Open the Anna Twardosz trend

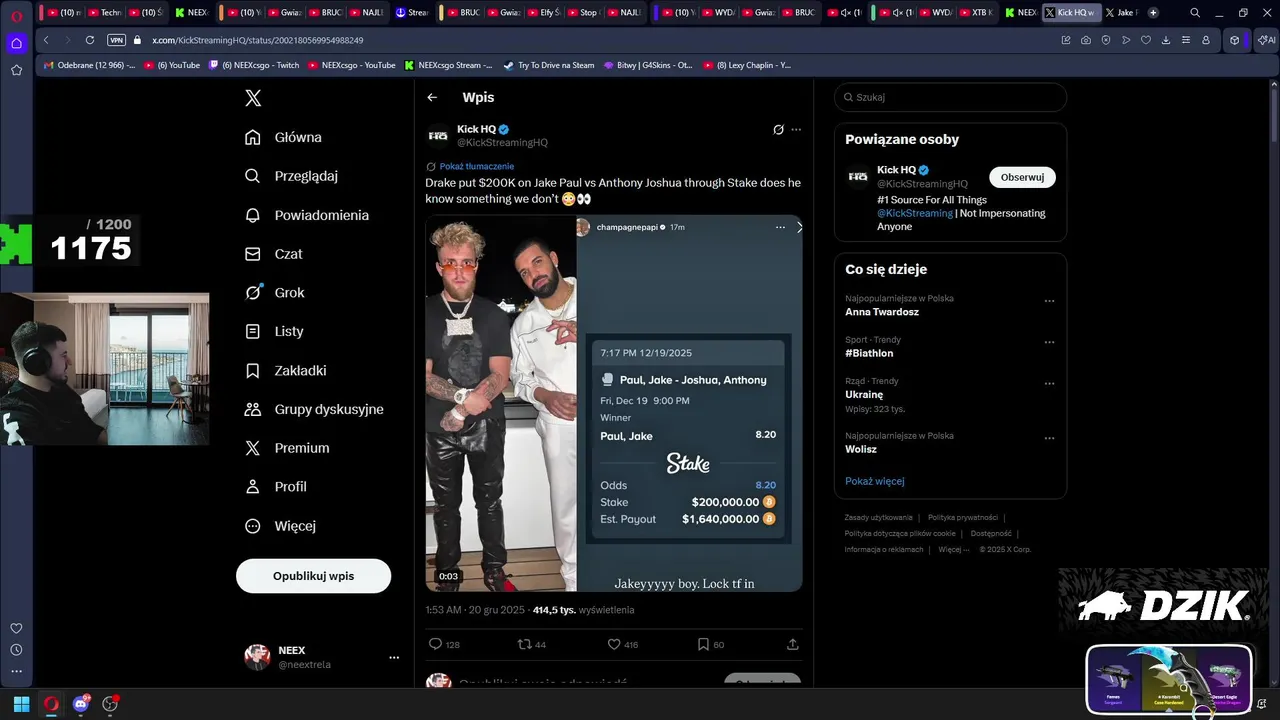pos(882,312)
